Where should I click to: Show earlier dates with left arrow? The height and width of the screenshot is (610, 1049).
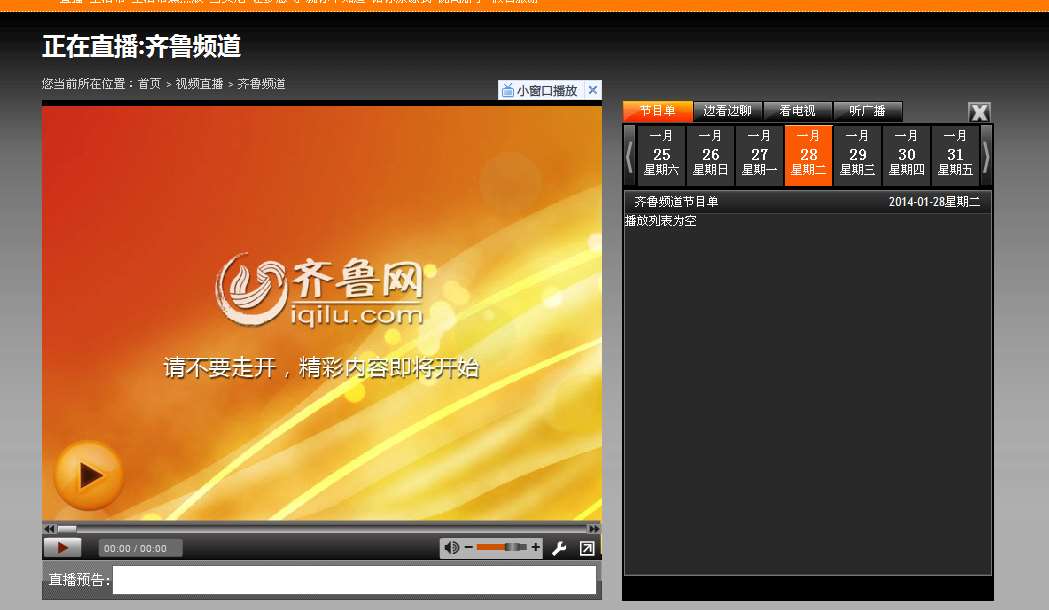click(x=629, y=155)
